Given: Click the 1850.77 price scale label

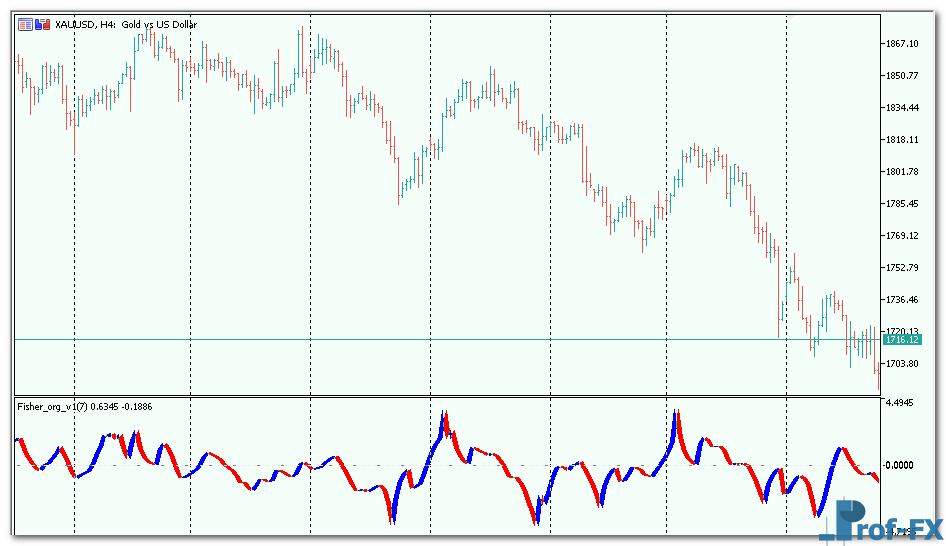Looking at the screenshot, I should (x=902, y=76).
